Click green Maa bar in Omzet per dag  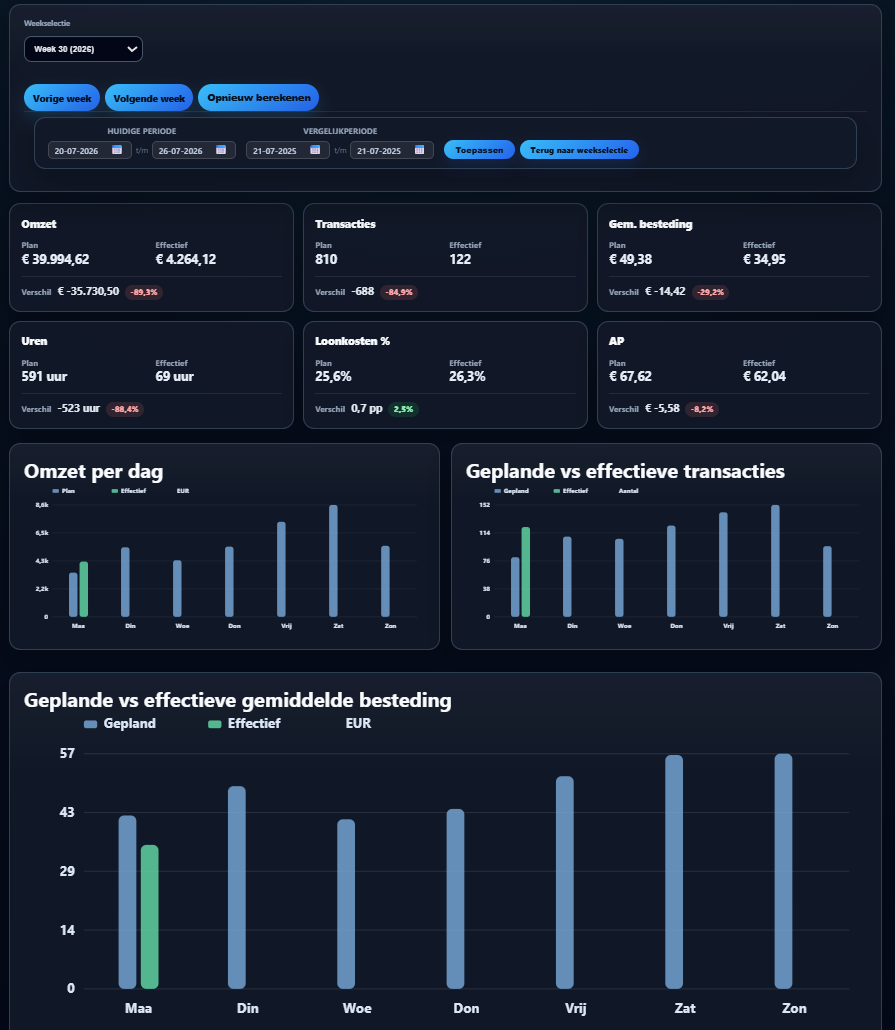(x=83, y=589)
